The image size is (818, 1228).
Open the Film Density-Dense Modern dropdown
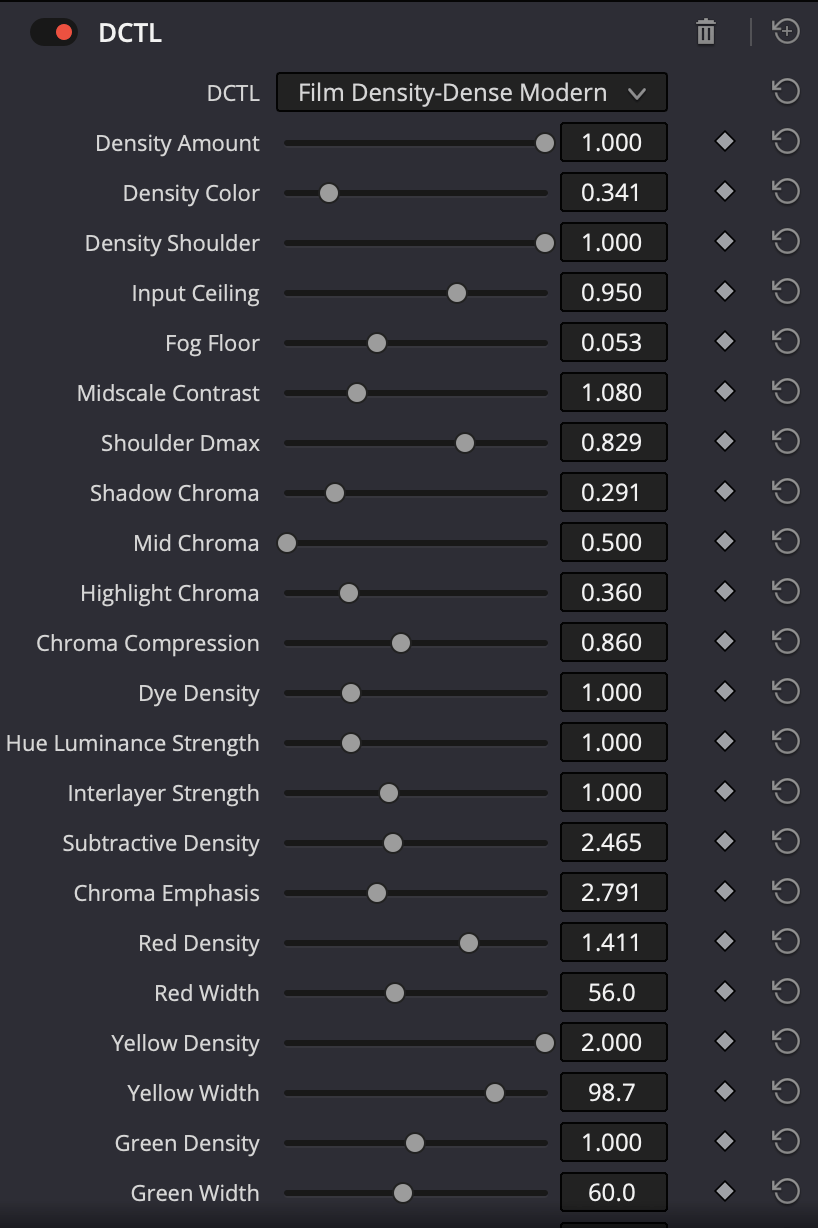(x=471, y=92)
